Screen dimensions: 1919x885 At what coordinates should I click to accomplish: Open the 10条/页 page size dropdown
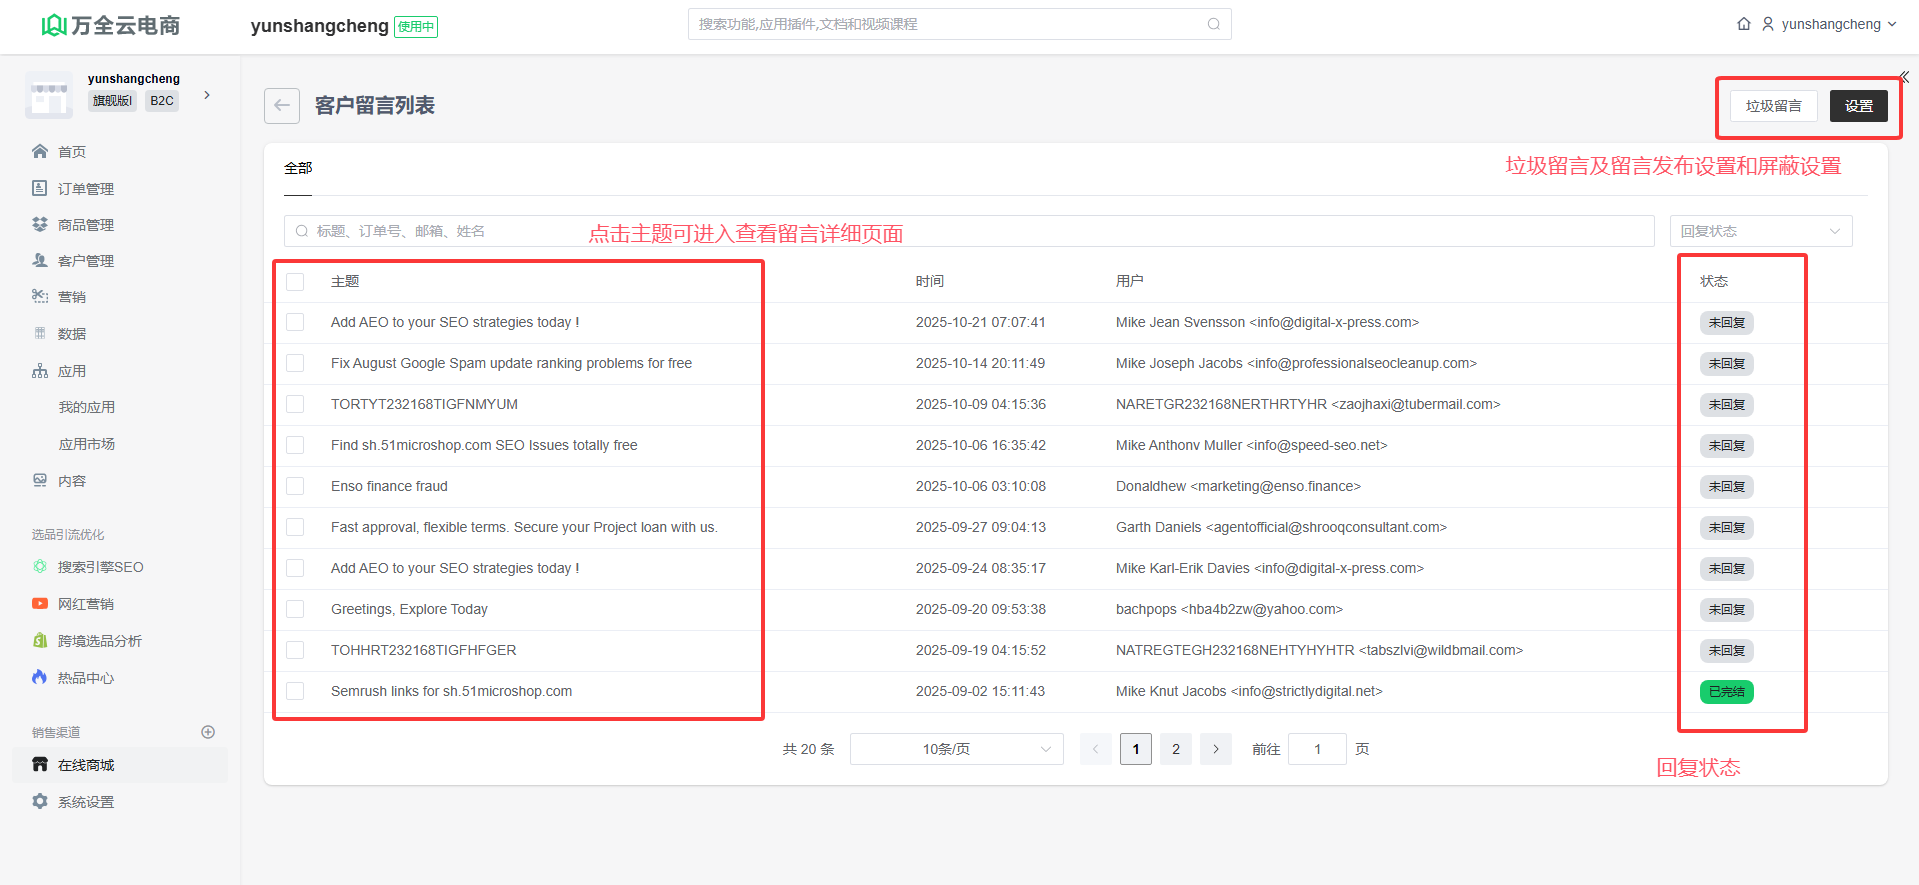coord(956,749)
